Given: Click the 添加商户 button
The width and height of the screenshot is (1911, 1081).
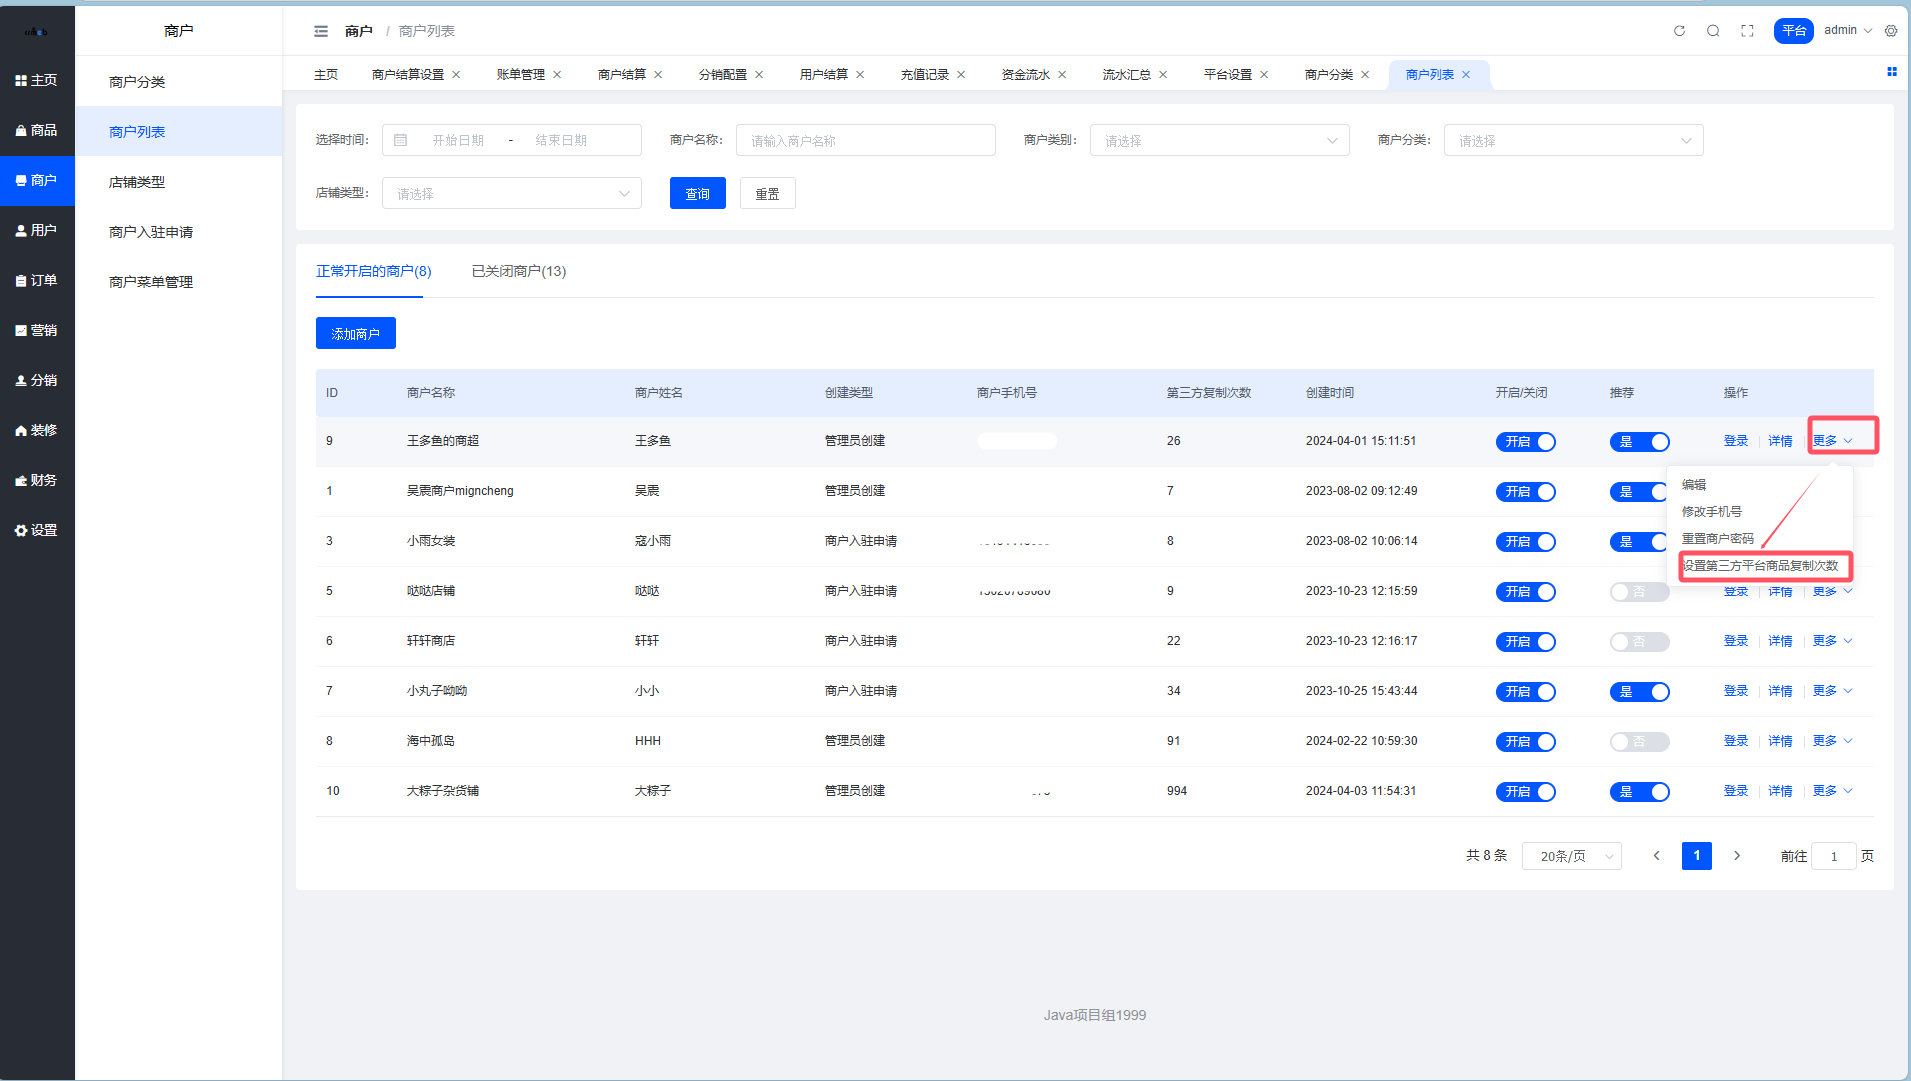Looking at the screenshot, I should 355,334.
